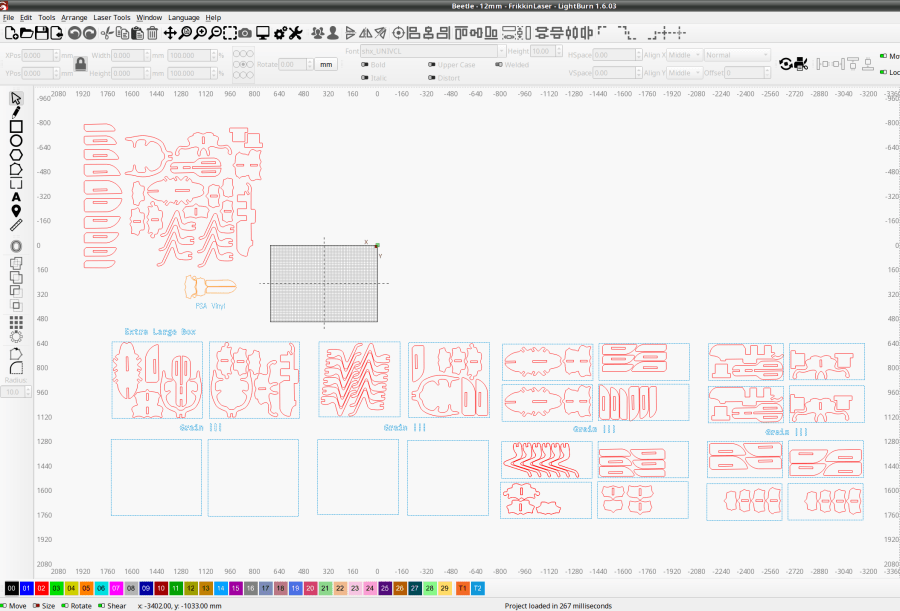Select the Rectangle tool
The height and width of the screenshot is (611, 900).
click(14, 126)
